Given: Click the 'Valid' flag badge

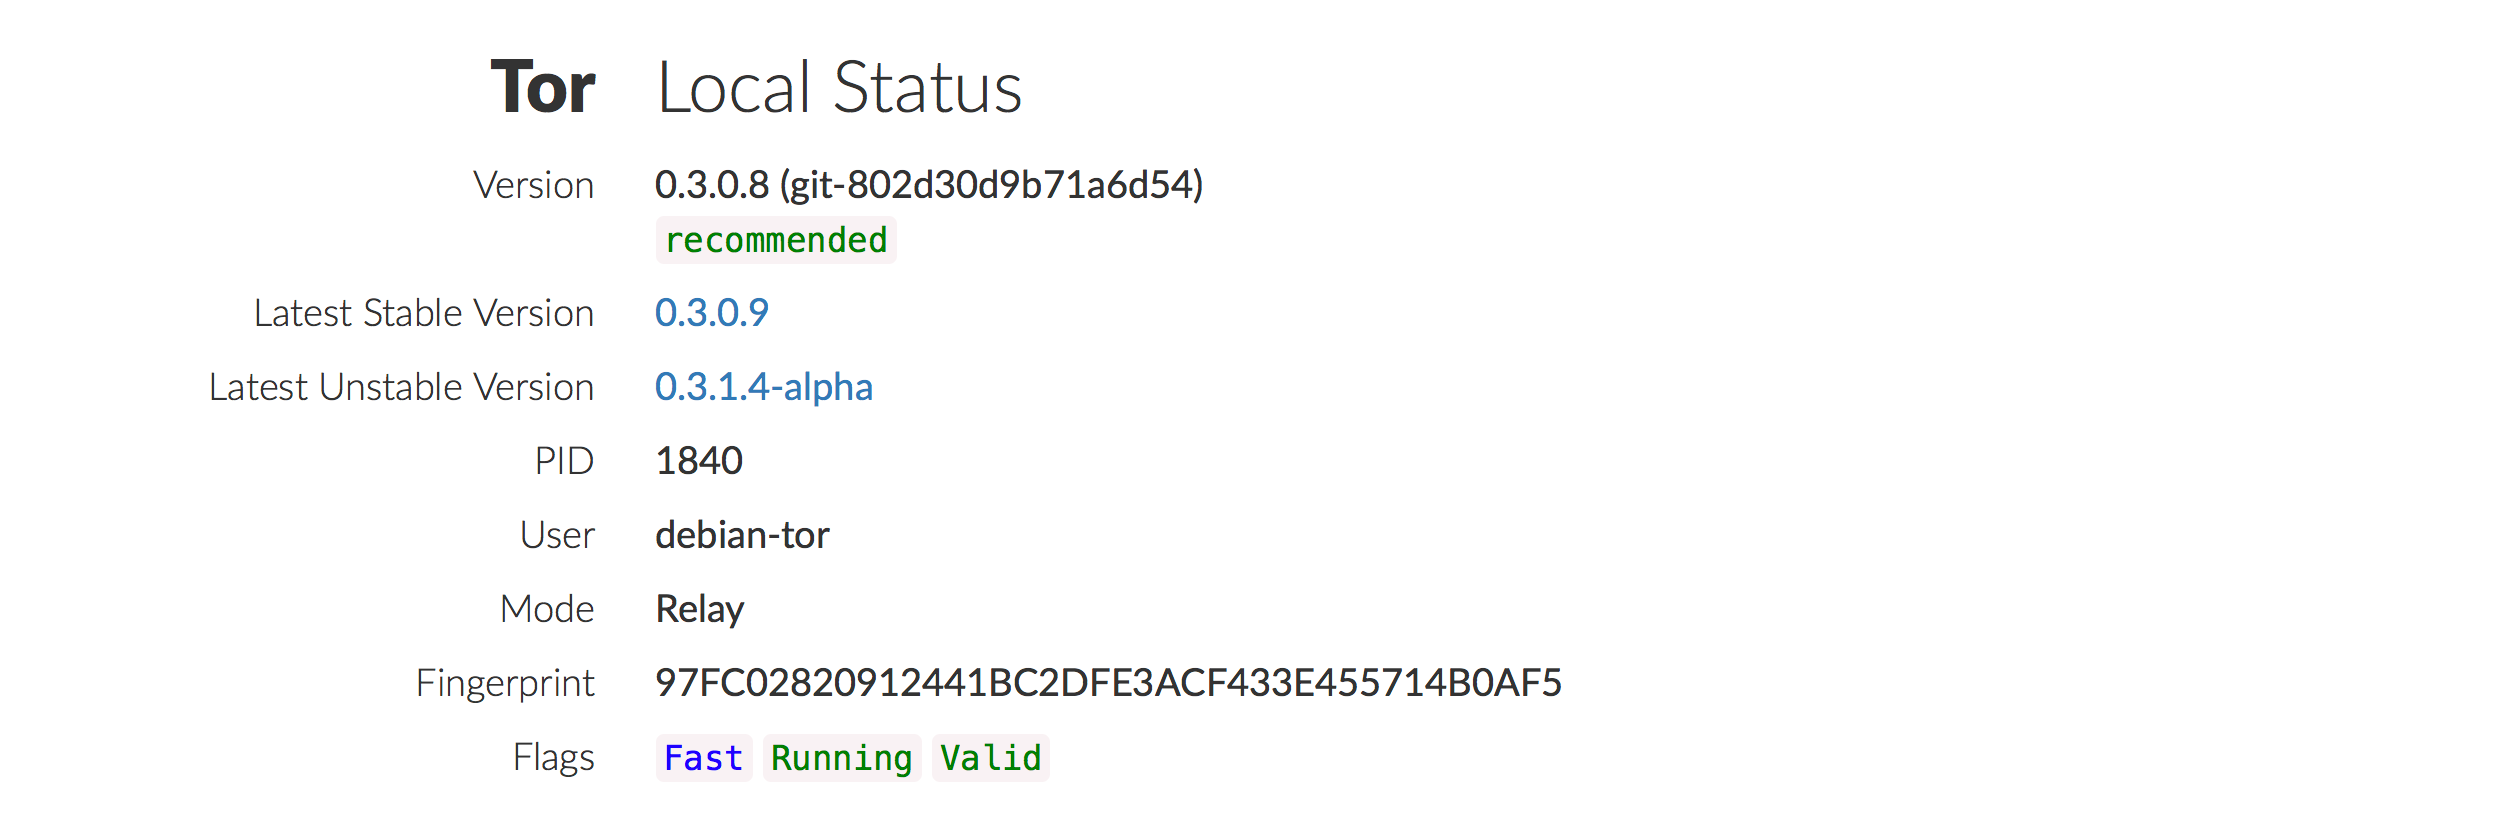Looking at the screenshot, I should pyautogui.click(x=990, y=758).
